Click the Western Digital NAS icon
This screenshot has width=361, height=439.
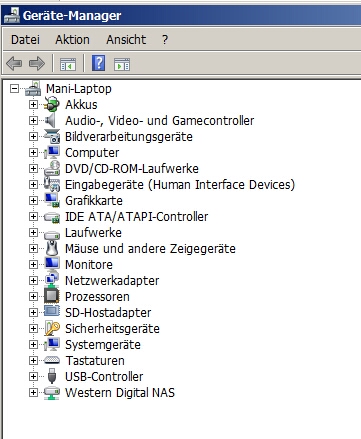coord(52,393)
